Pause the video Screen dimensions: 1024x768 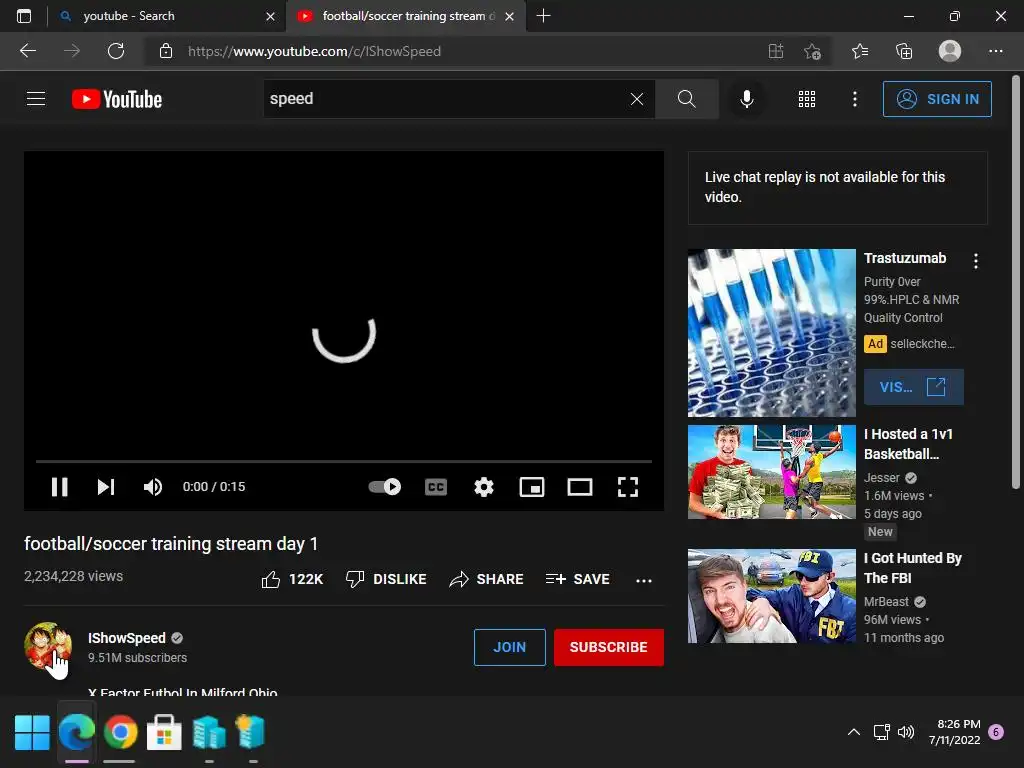tap(59, 487)
